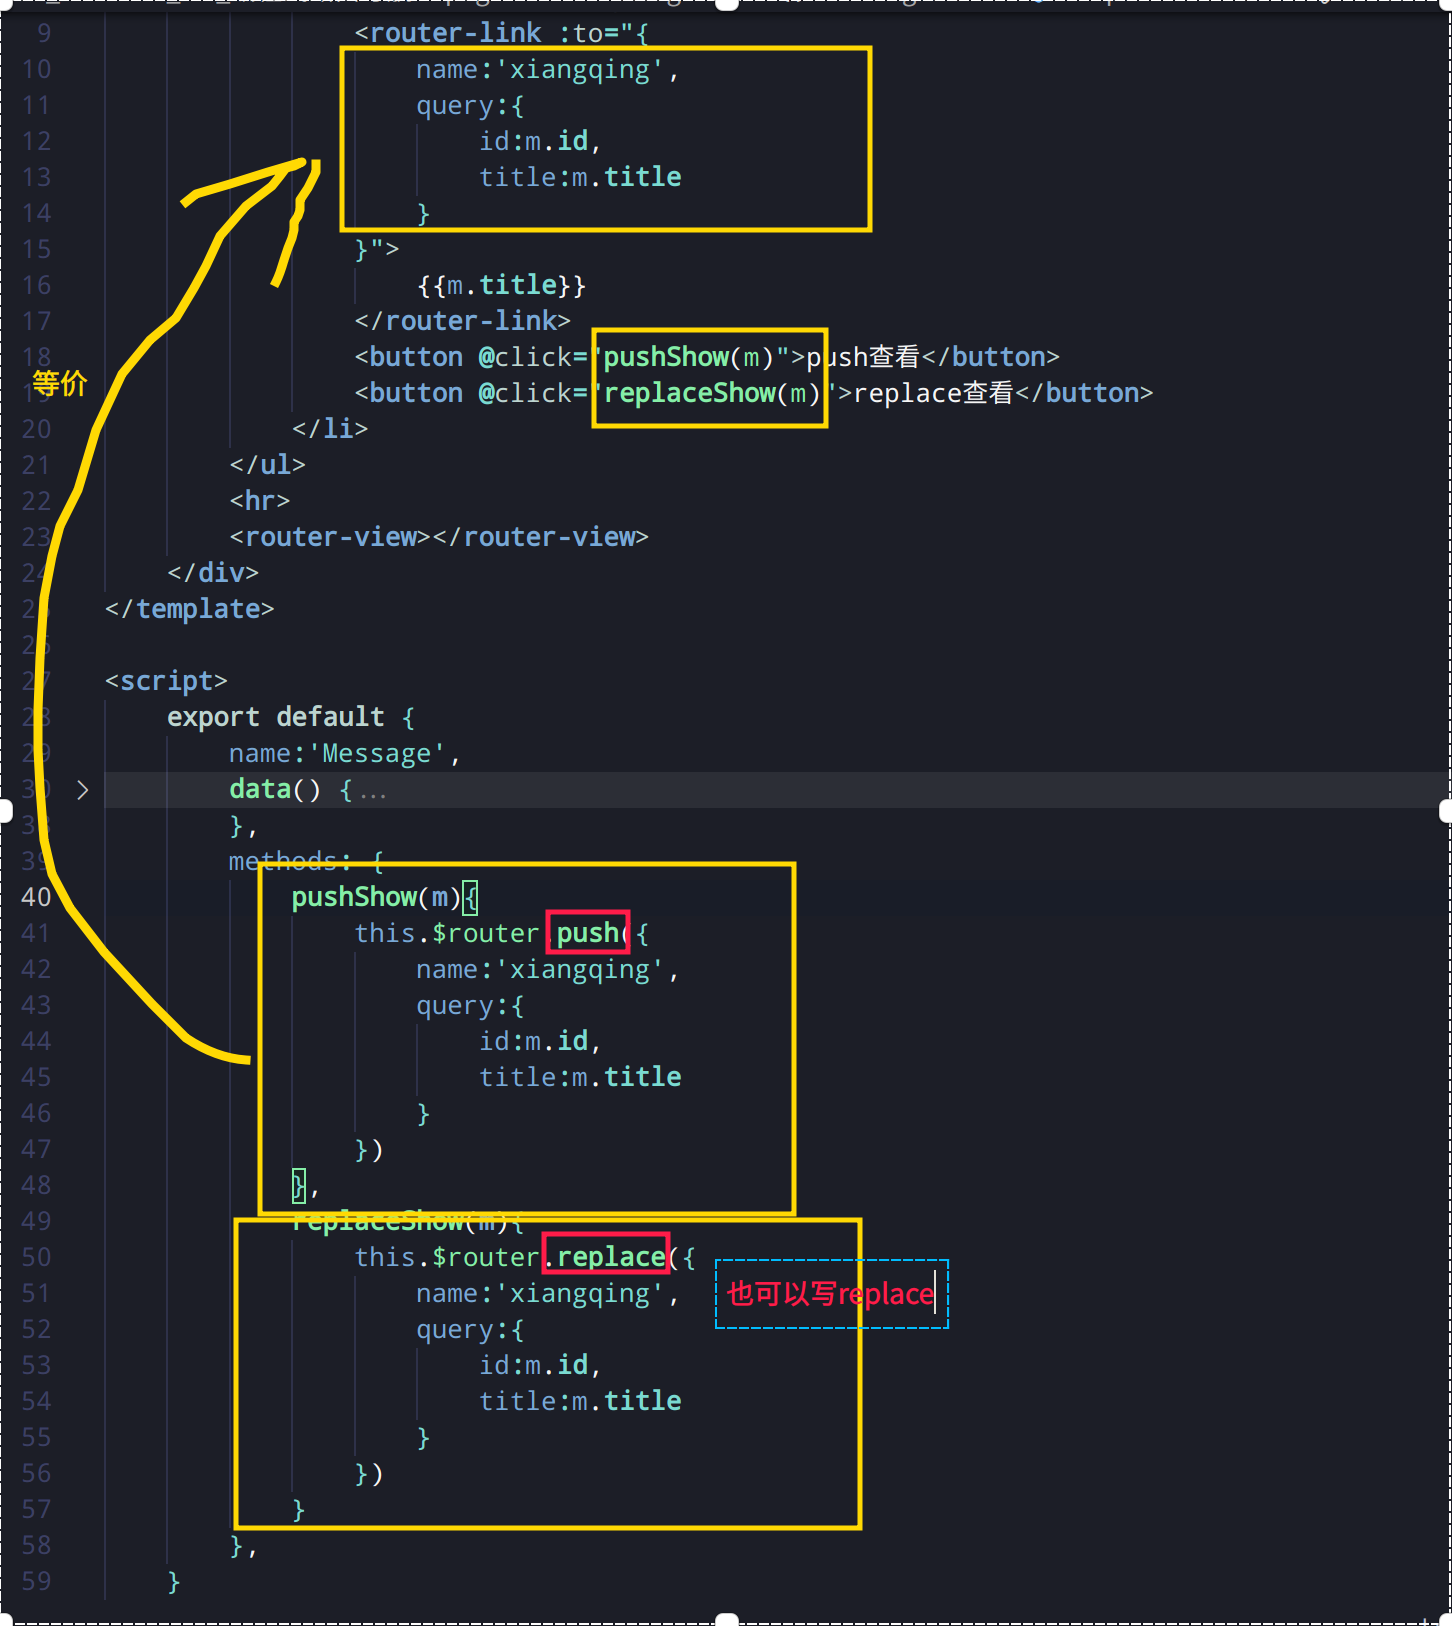Click title:m.title on line 13
The image size is (1452, 1626).
[580, 177]
